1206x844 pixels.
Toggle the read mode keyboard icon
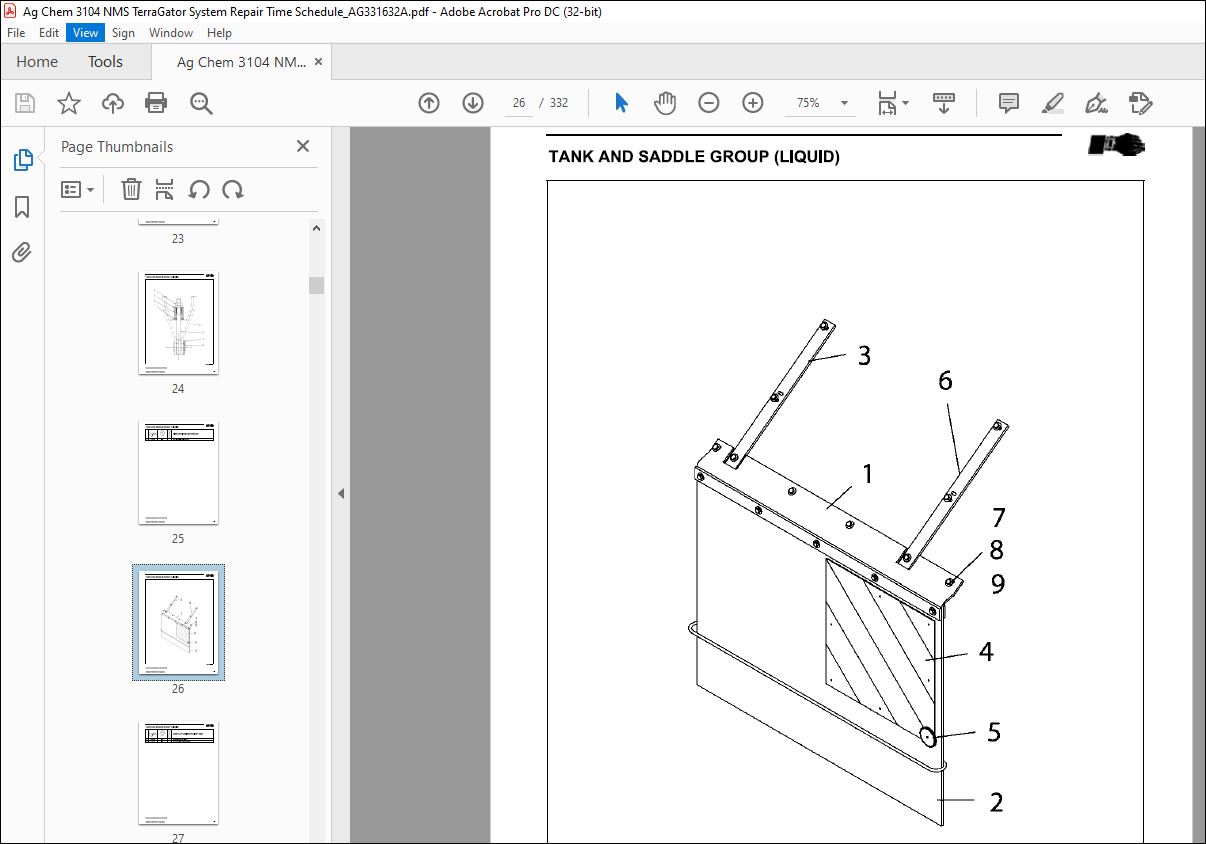[x=944, y=103]
